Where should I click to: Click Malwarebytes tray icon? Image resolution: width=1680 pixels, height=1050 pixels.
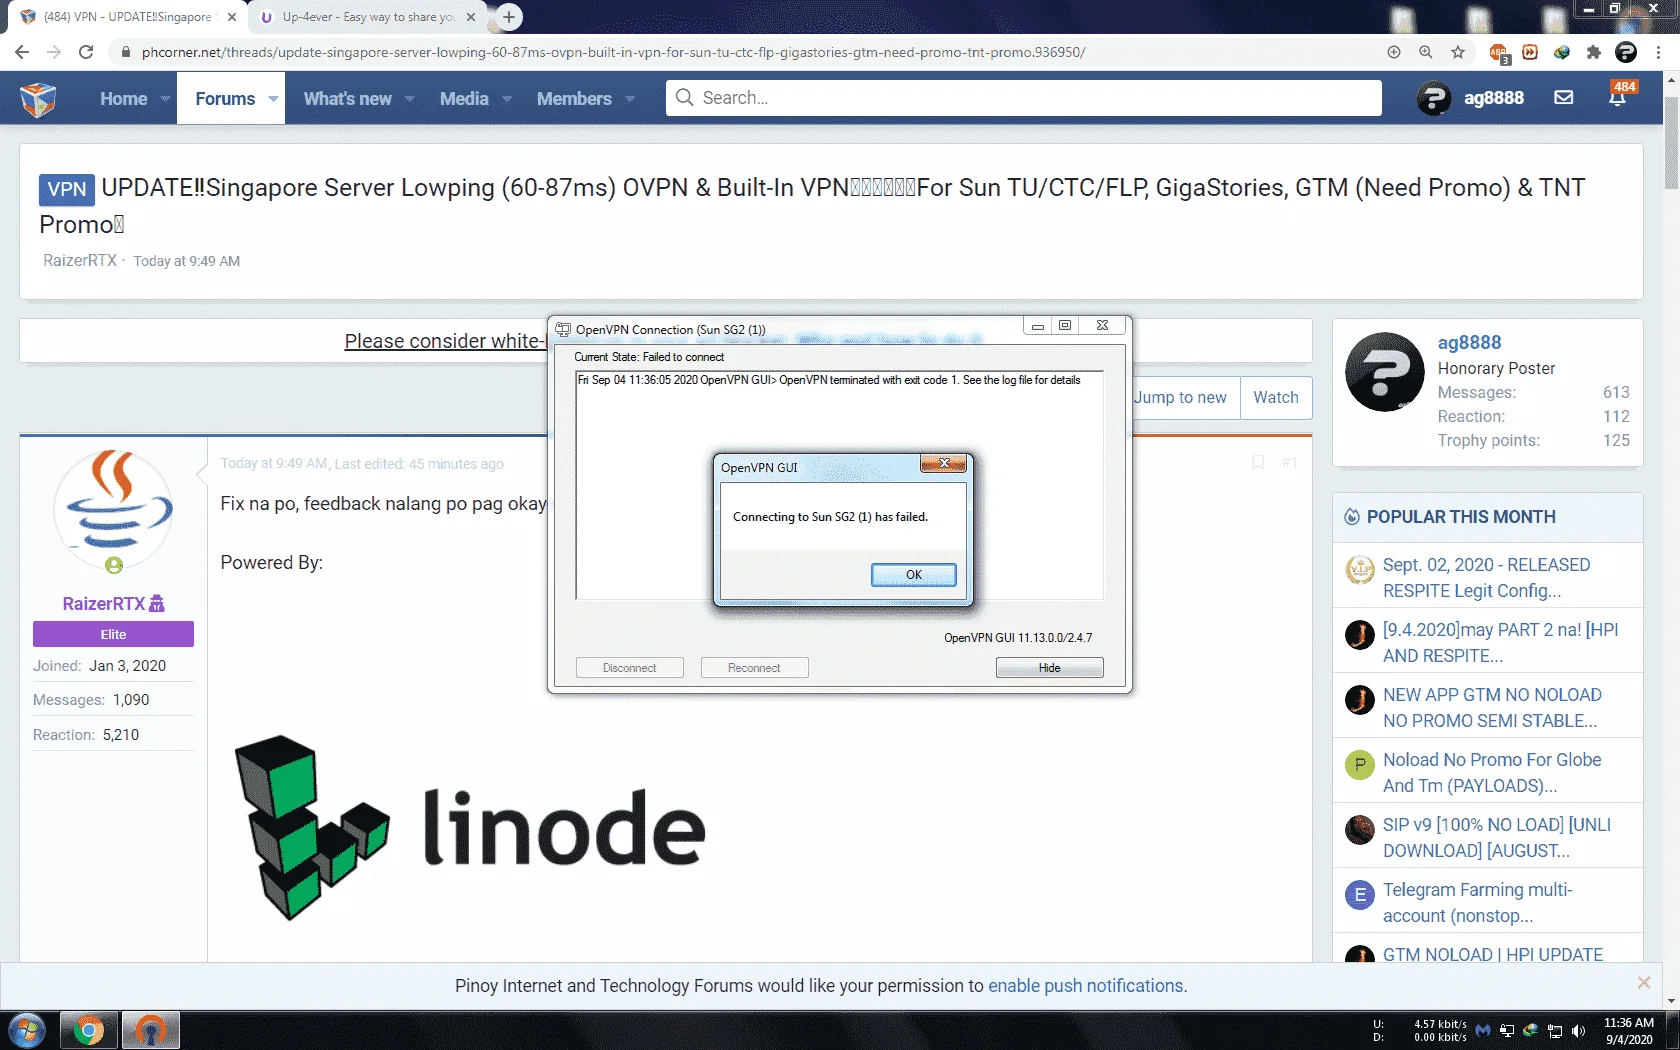pyautogui.click(x=1483, y=1030)
